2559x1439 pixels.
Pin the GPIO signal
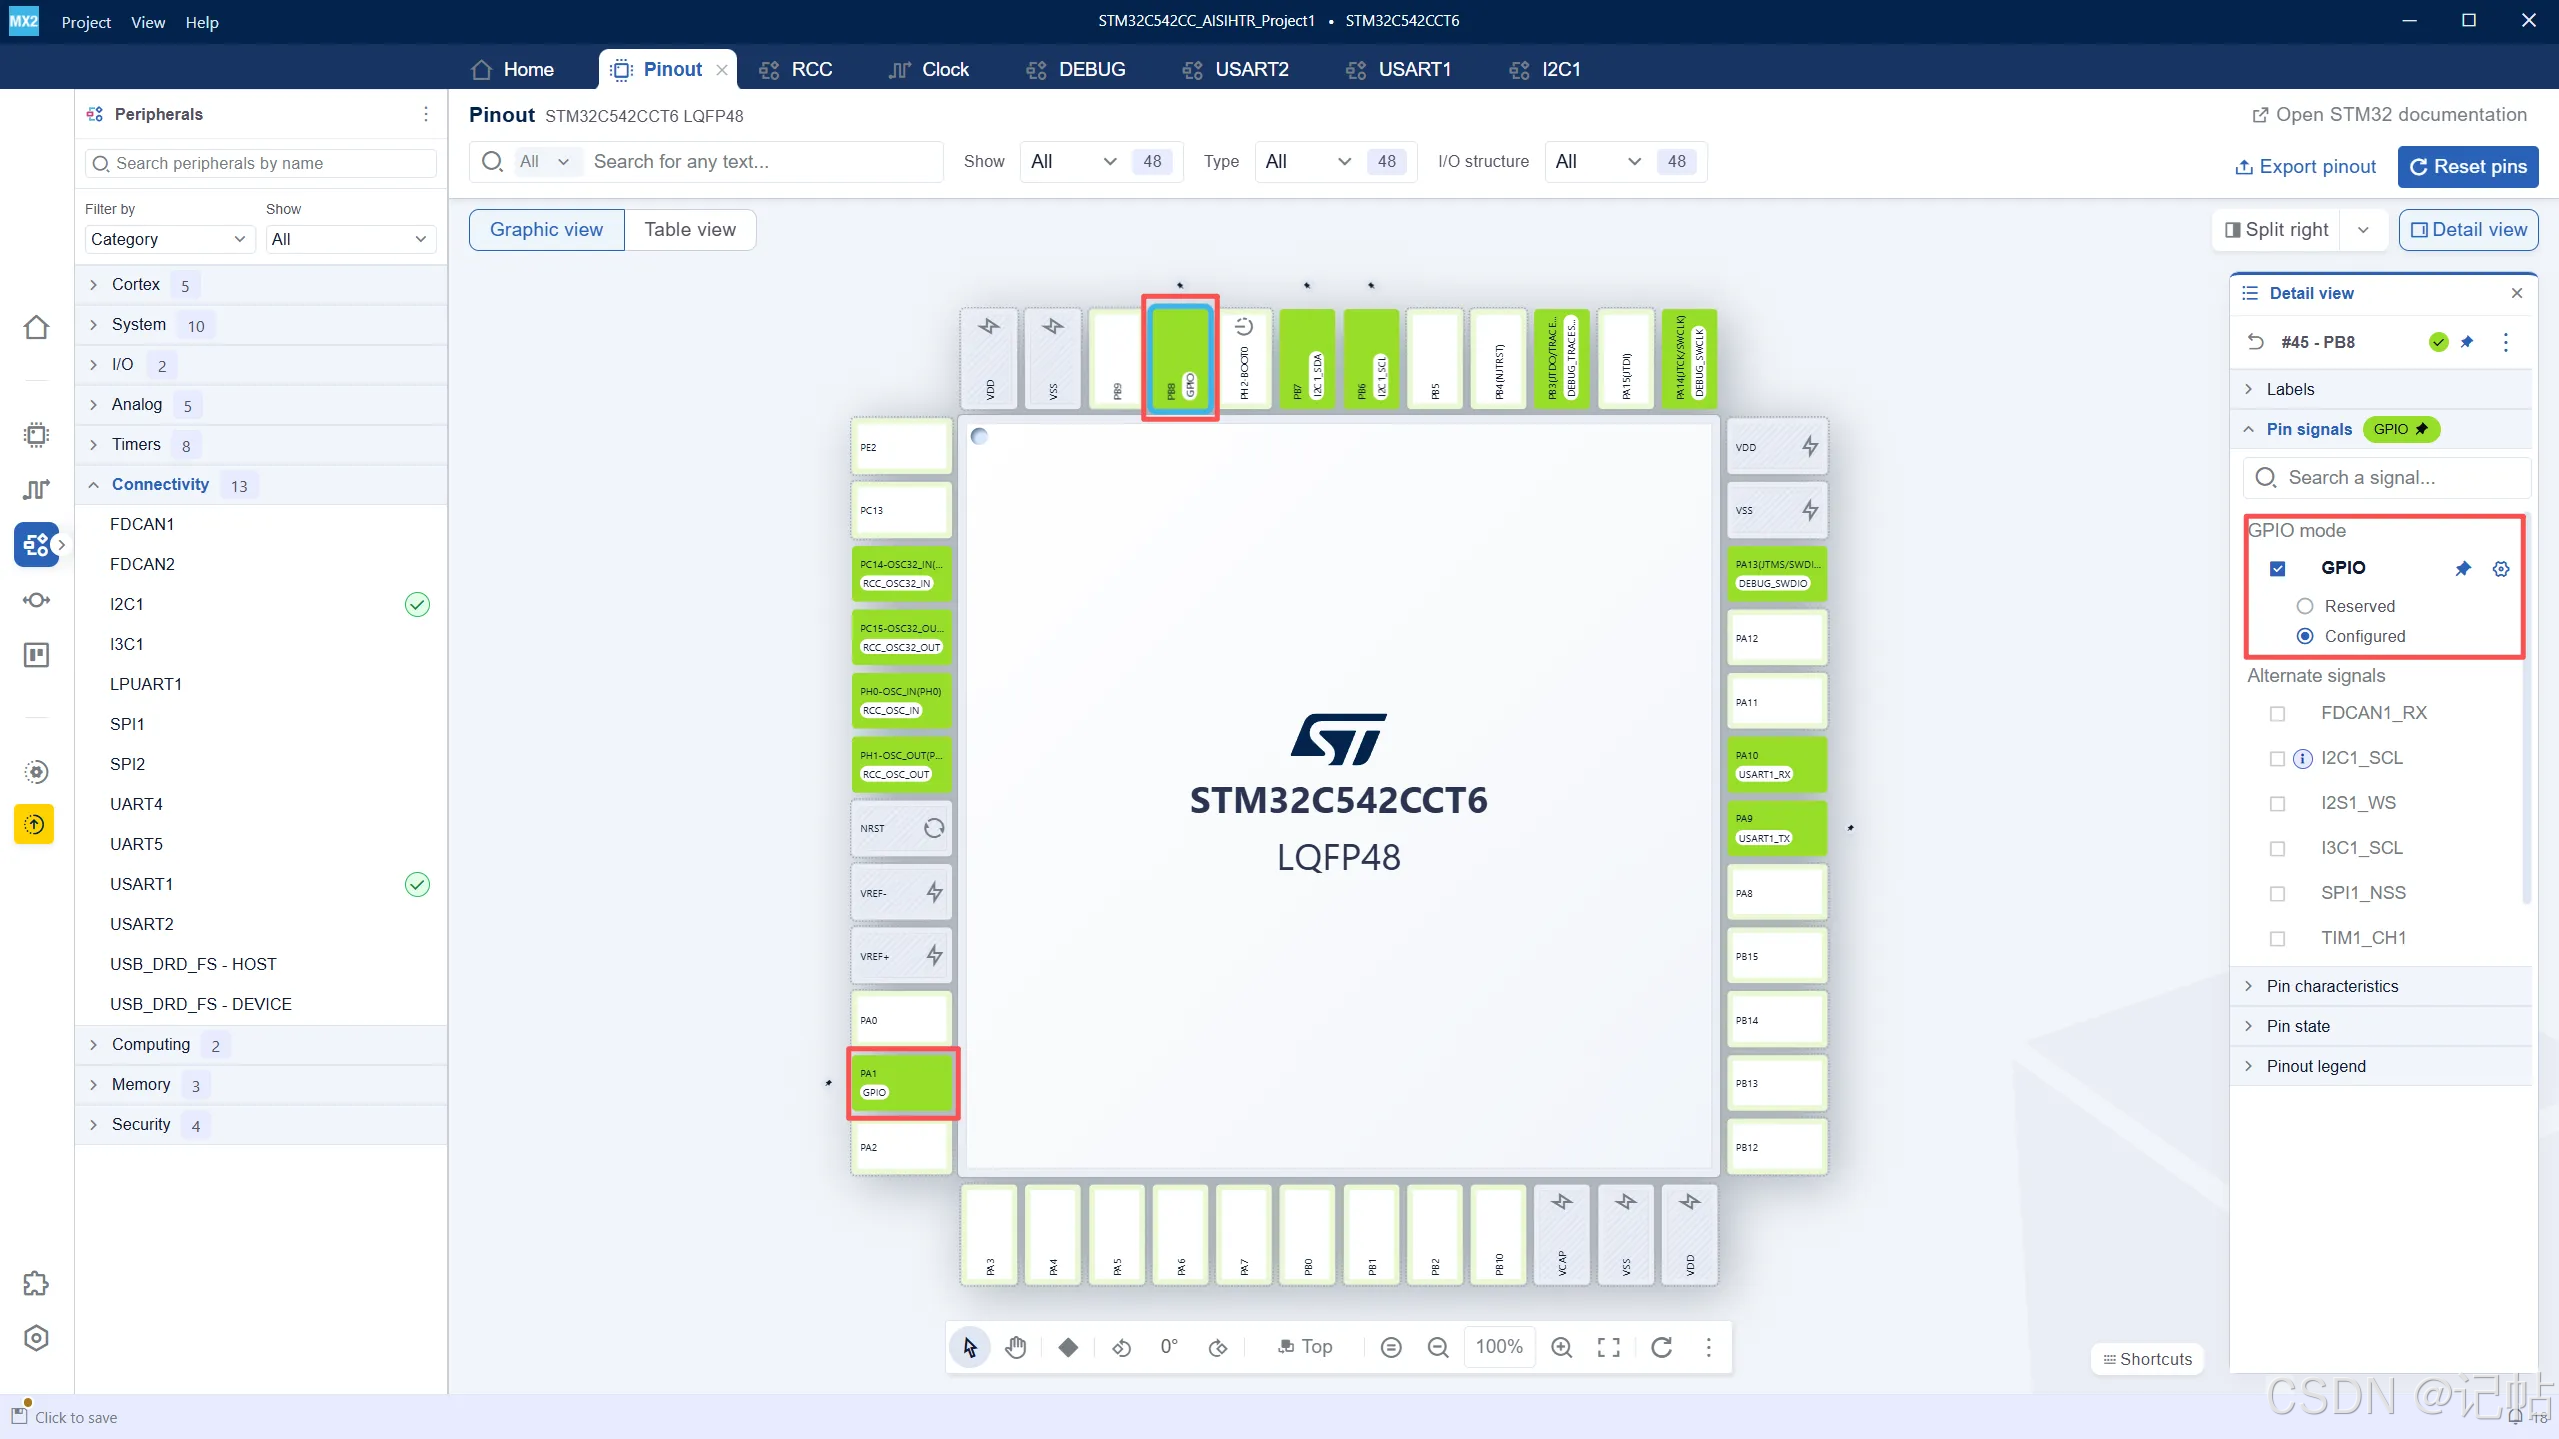point(2463,568)
